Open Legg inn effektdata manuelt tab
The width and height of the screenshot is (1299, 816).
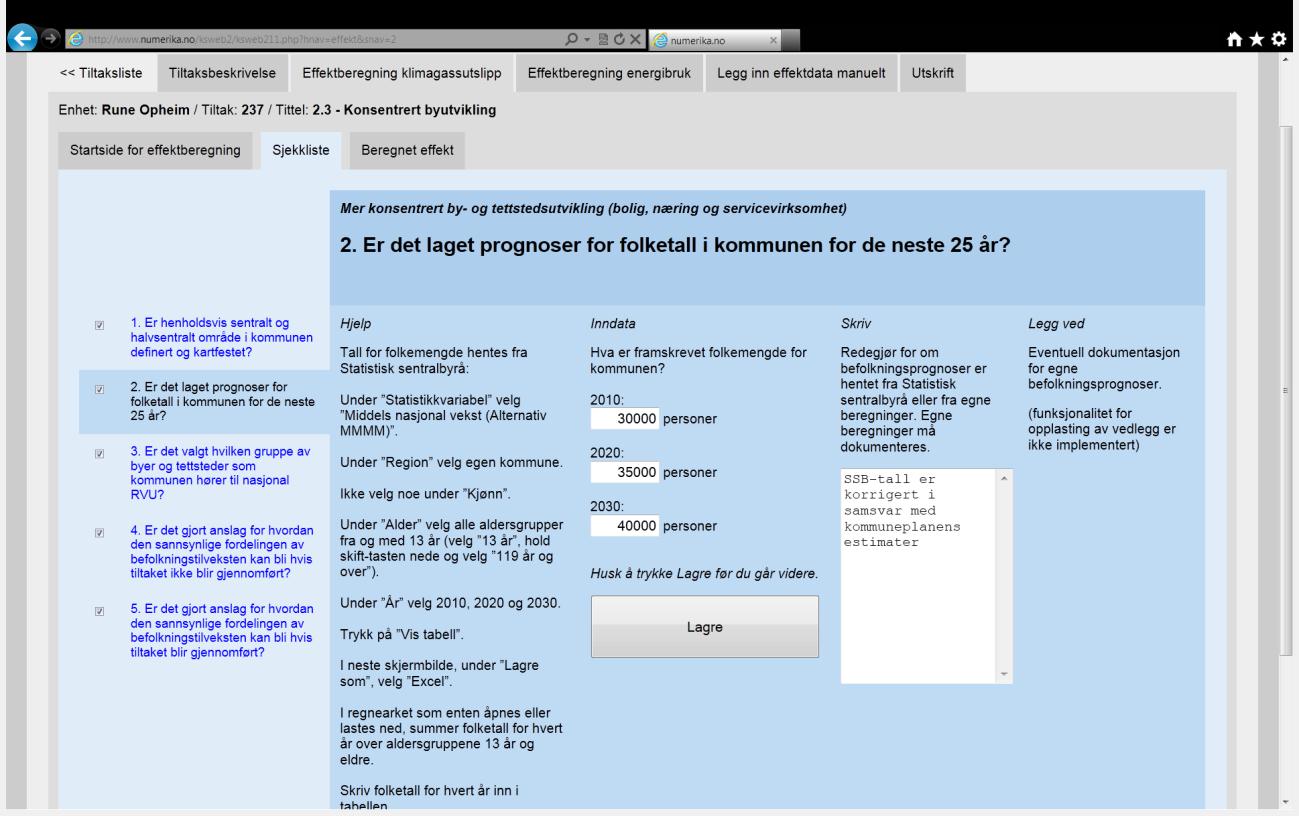point(801,74)
